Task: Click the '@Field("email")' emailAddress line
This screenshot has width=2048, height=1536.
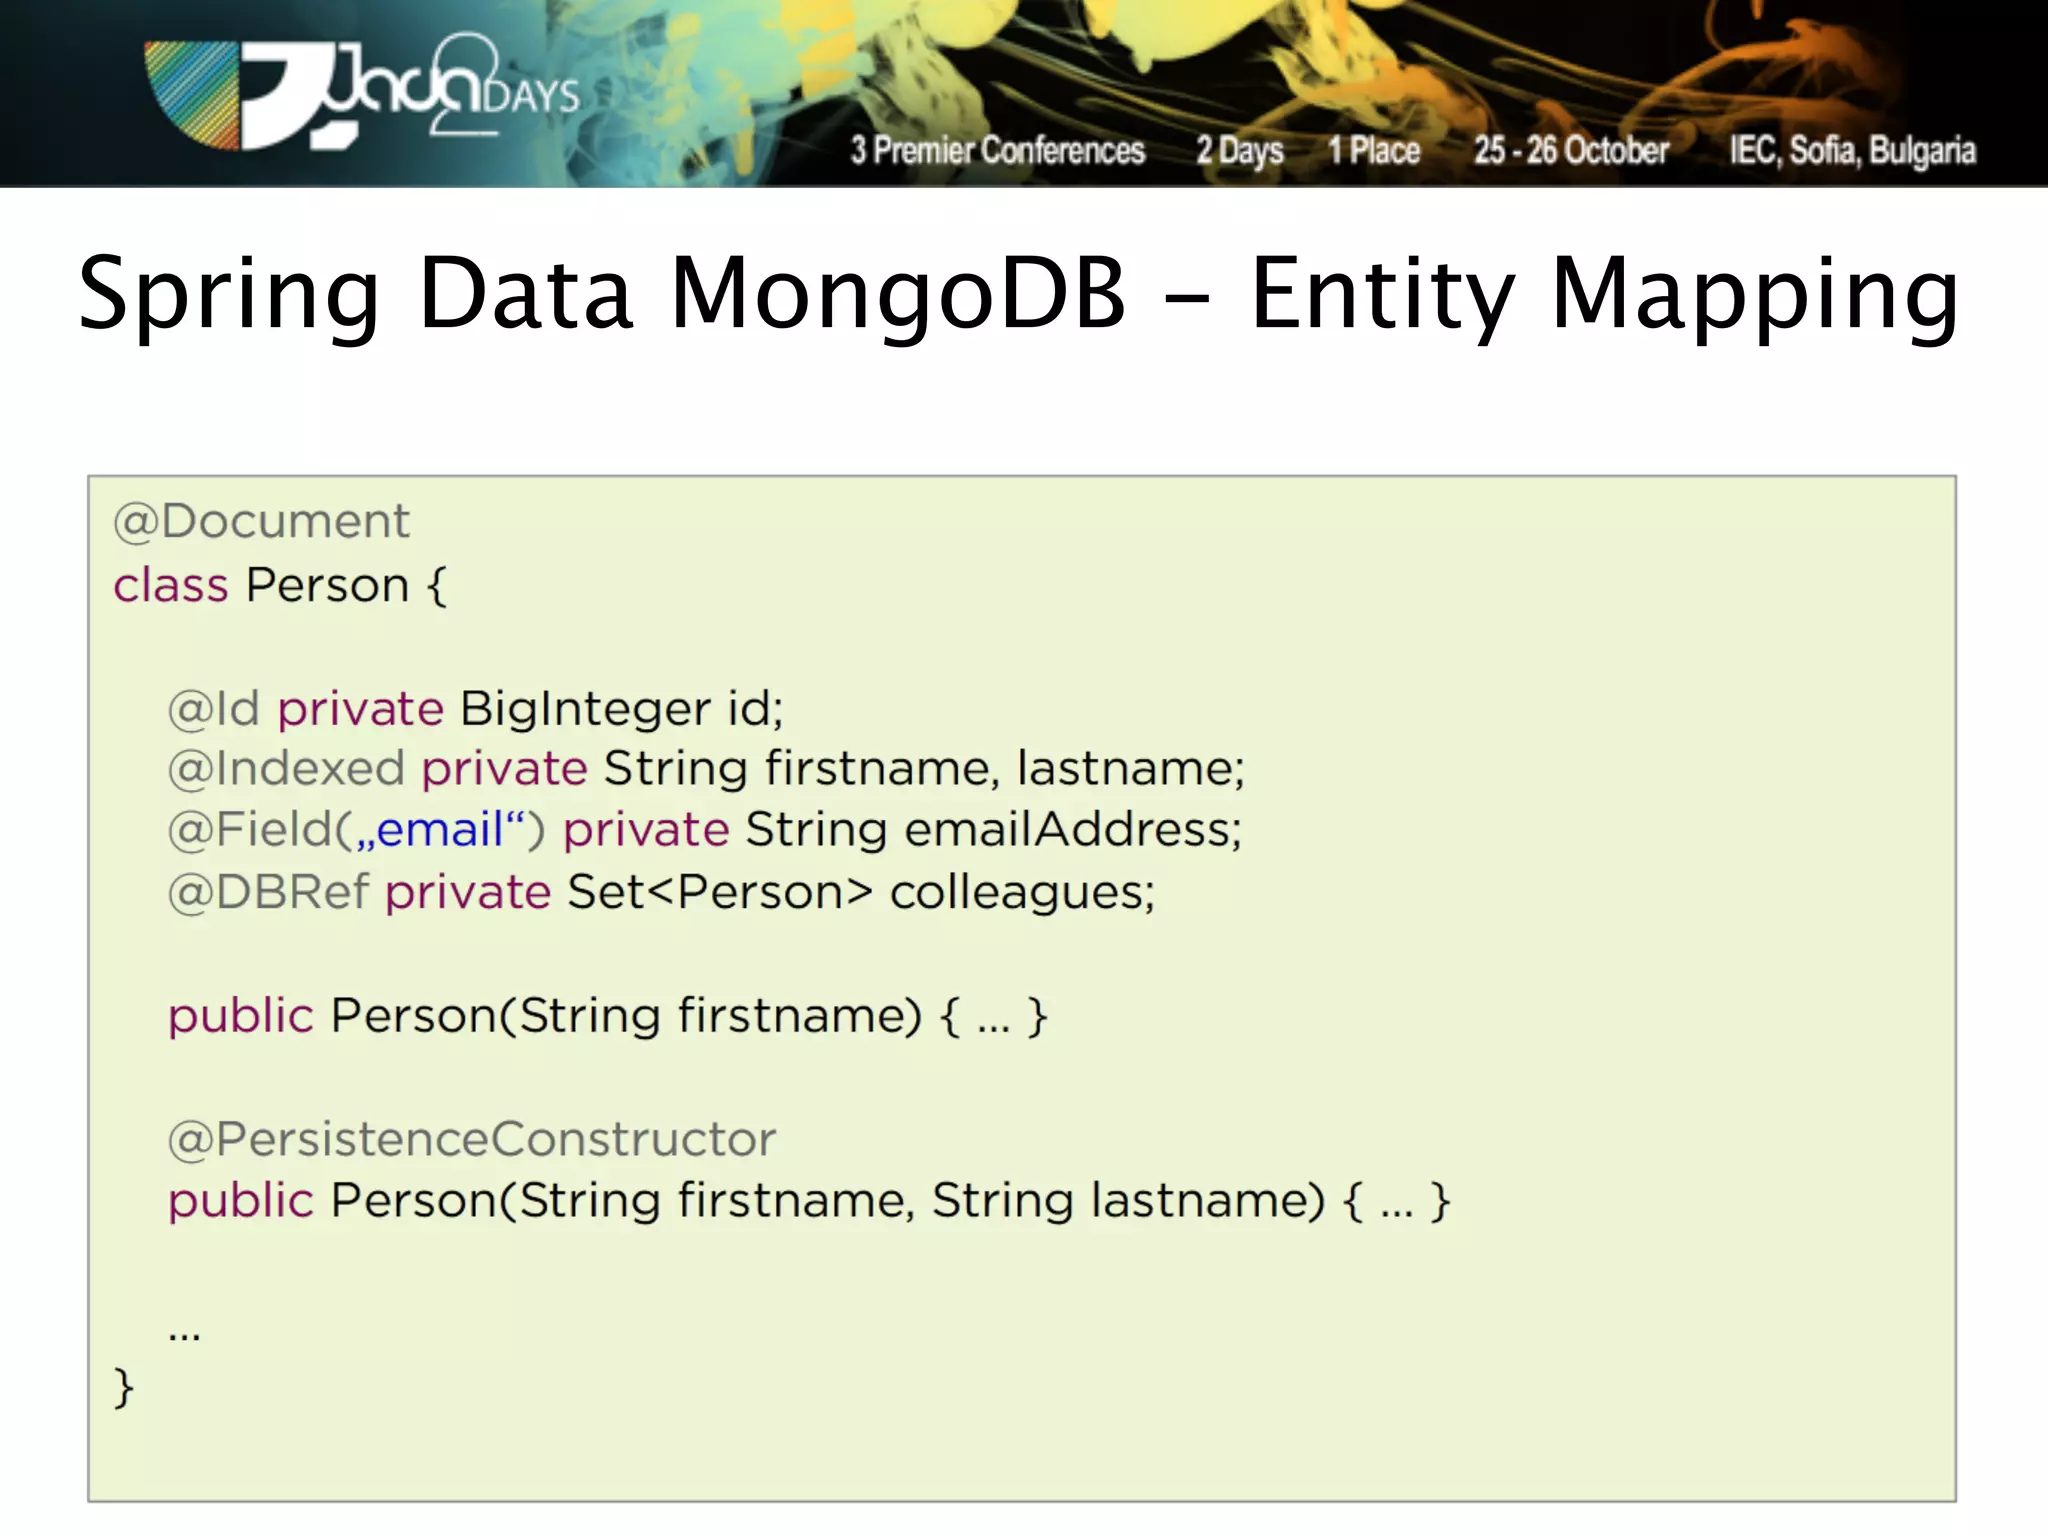Action: click(705, 830)
